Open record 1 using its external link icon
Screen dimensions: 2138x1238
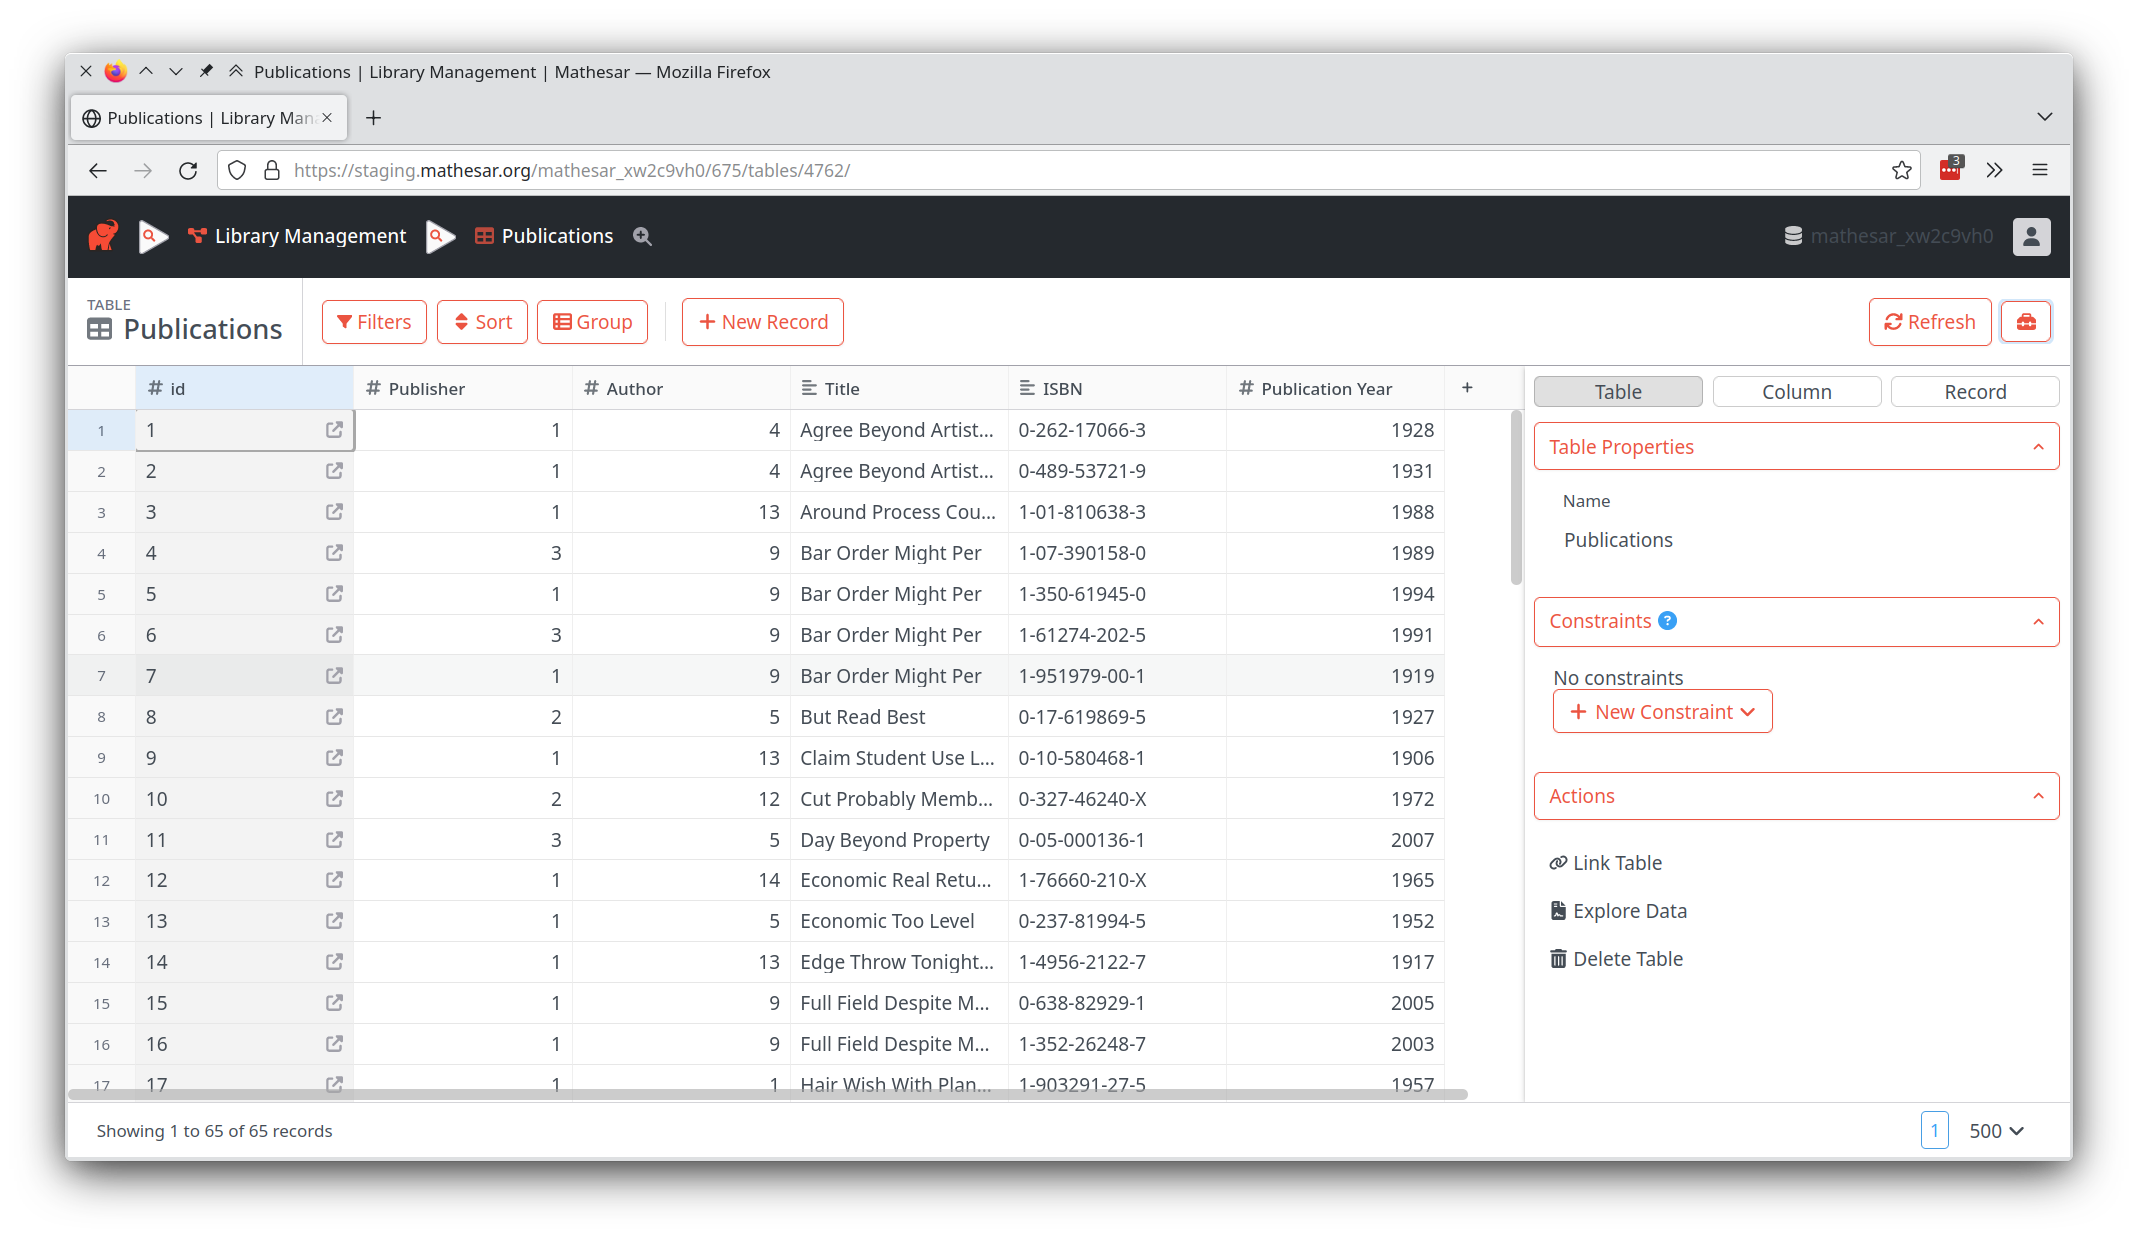click(x=333, y=429)
